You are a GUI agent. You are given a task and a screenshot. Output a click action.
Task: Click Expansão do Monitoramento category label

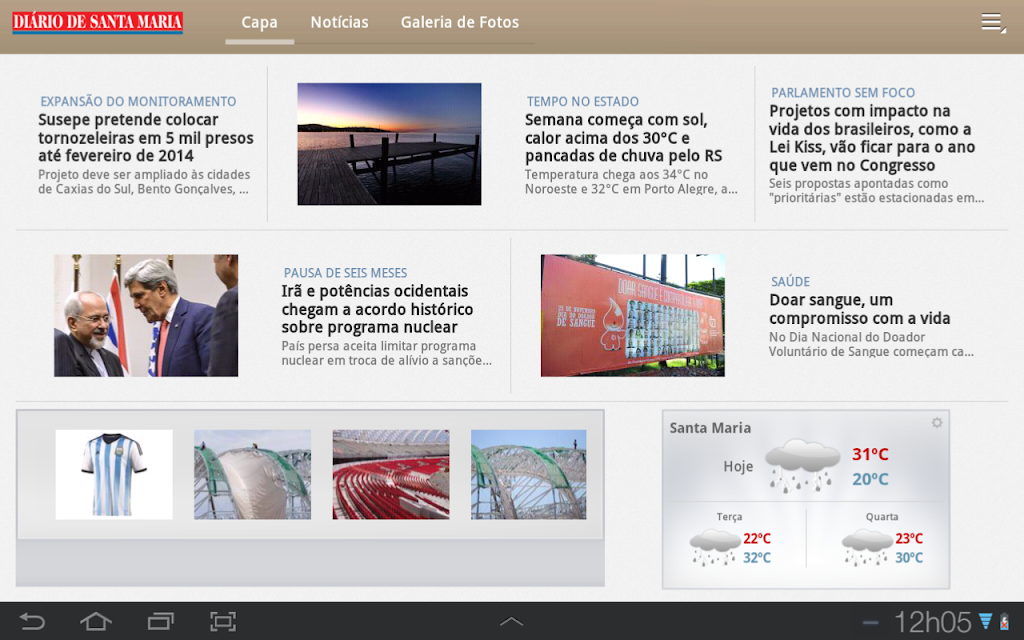tap(138, 101)
